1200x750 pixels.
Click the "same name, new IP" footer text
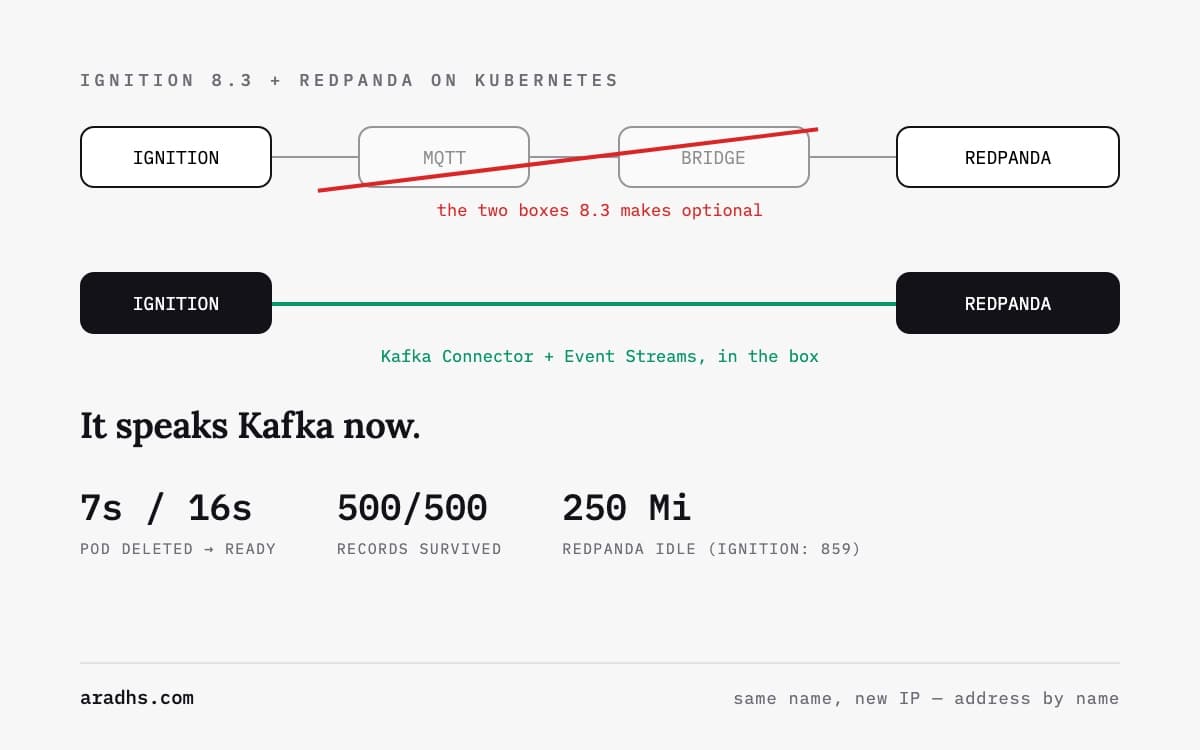(827, 698)
